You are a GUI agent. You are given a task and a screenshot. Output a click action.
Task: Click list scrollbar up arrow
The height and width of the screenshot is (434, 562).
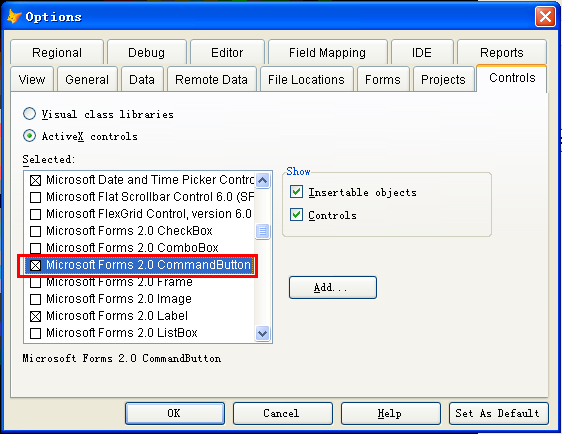click(262, 180)
